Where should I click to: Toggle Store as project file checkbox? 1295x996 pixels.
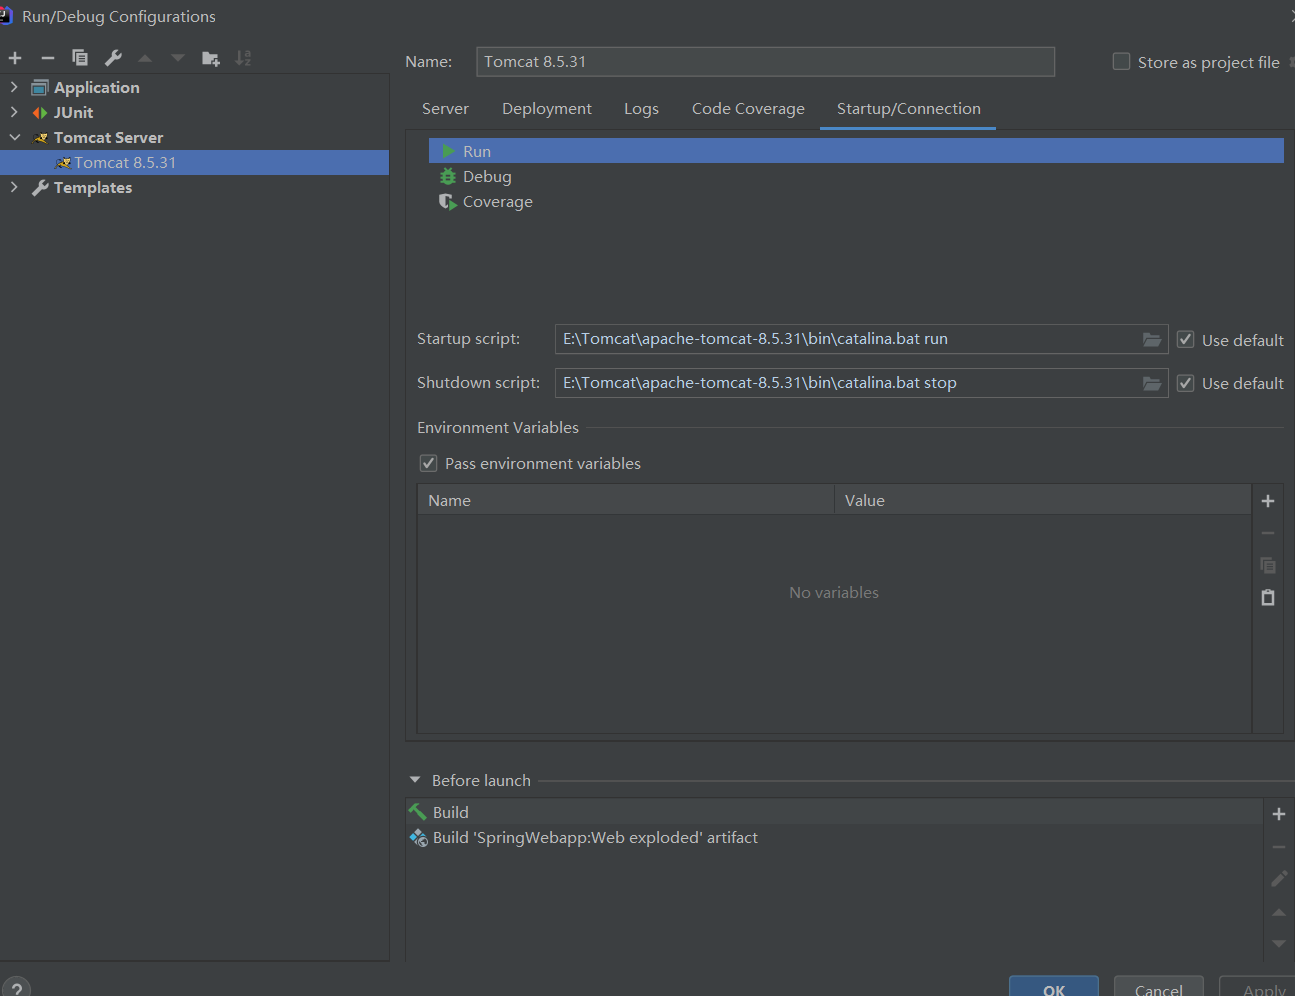click(1122, 62)
